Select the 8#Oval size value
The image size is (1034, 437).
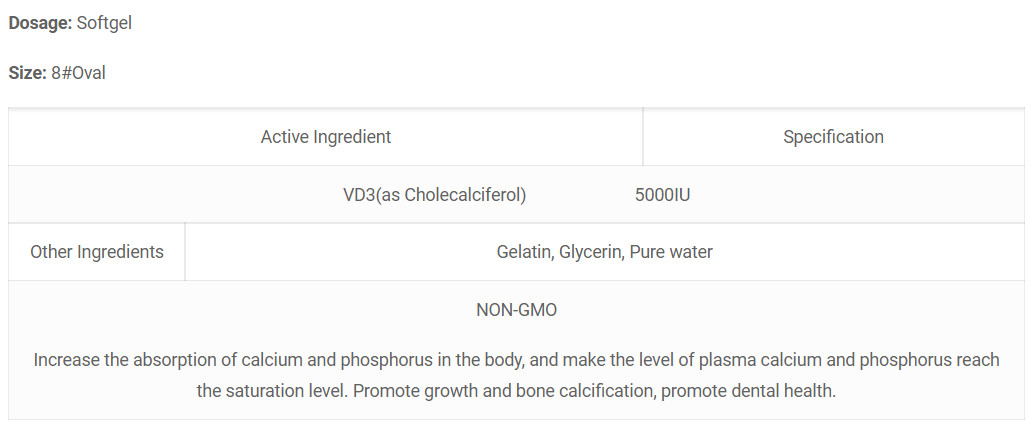(x=78, y=73)
